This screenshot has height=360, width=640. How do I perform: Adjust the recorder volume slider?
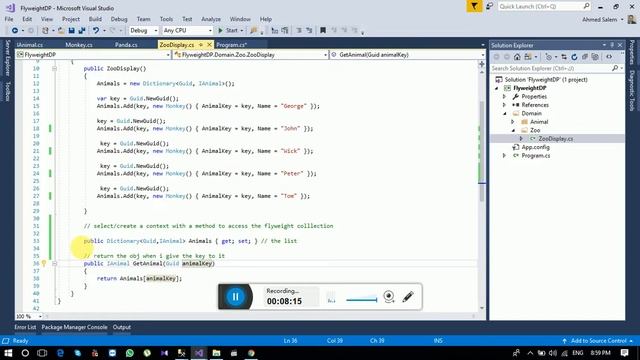[x=361, y=300]
